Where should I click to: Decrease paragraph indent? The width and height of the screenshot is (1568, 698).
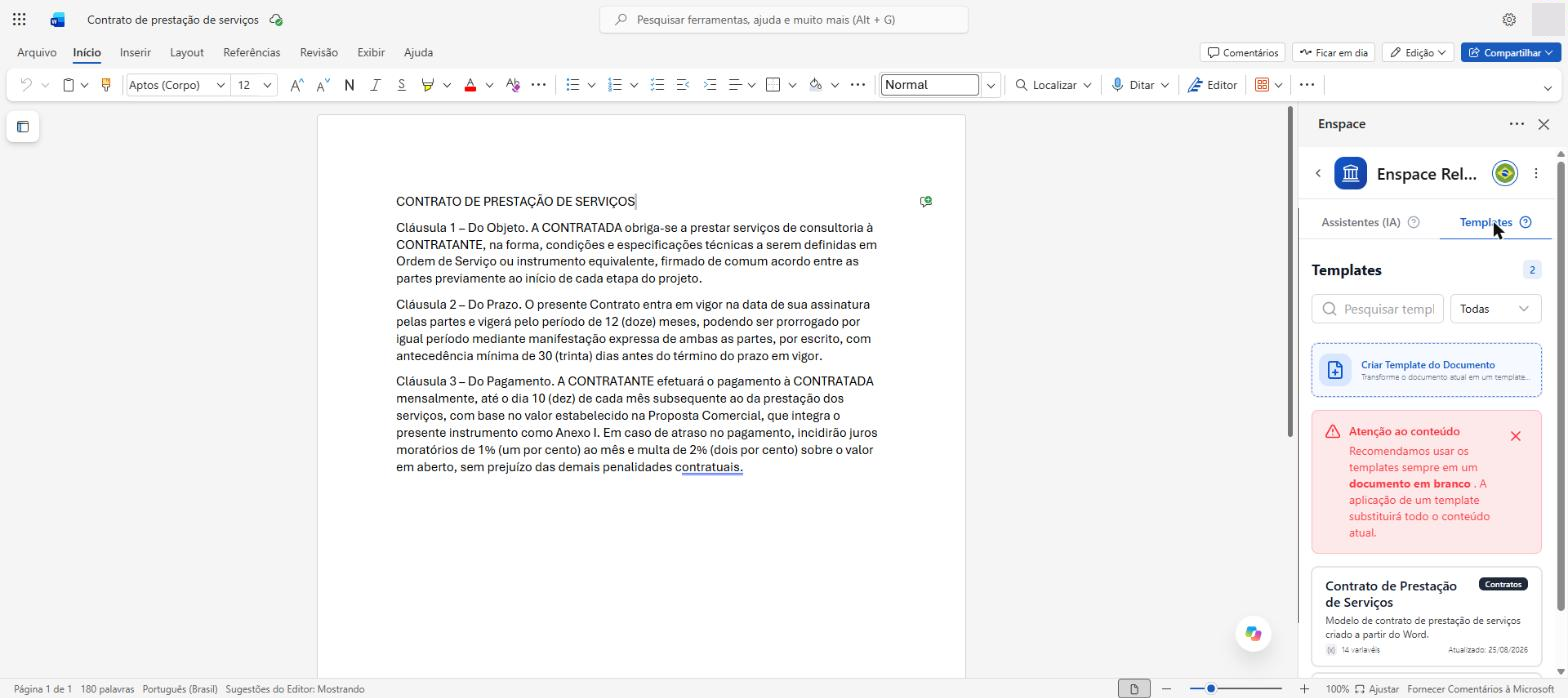coord(683,85)
